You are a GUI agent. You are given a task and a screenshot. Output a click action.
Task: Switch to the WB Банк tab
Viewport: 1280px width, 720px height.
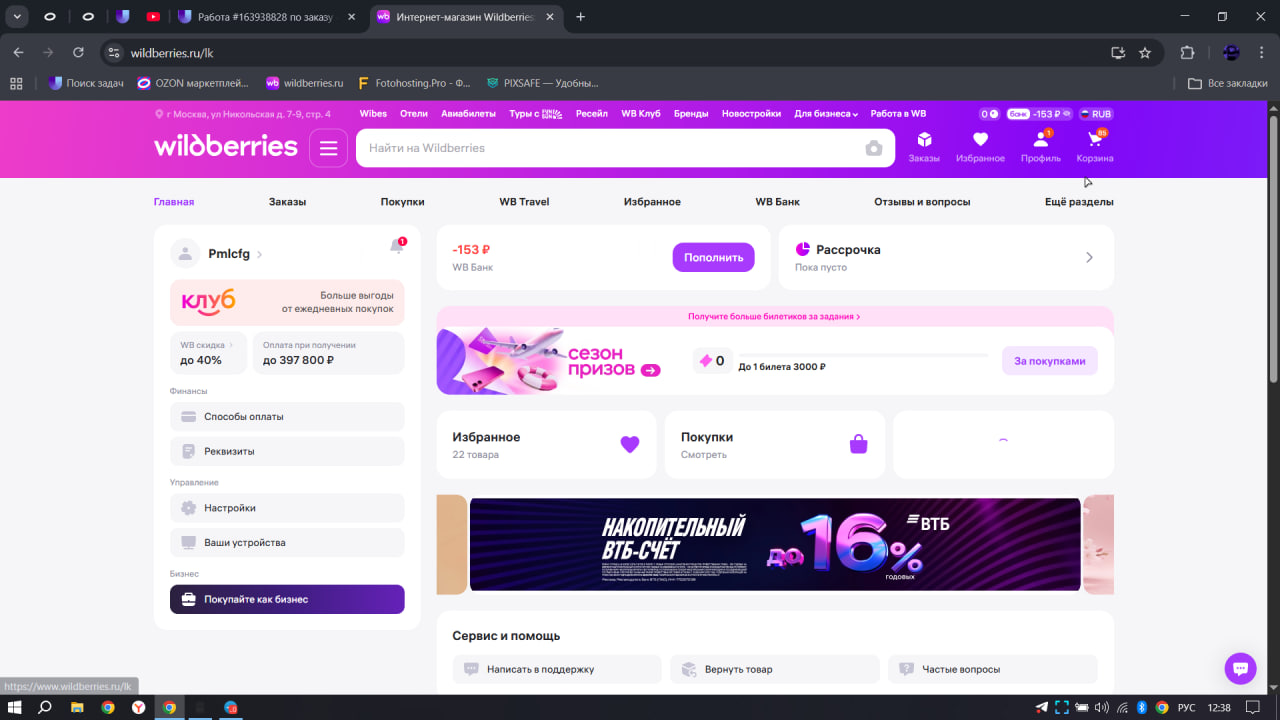pos(777,202)
